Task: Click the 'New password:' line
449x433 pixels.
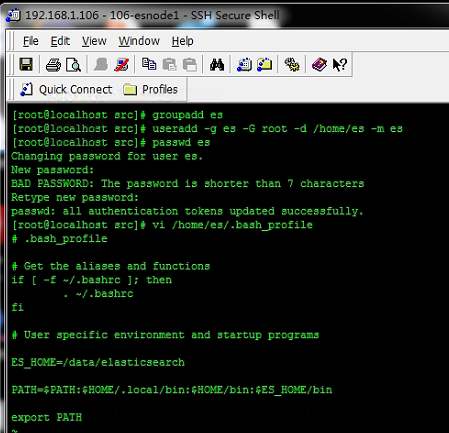Action: pos(52,170)
